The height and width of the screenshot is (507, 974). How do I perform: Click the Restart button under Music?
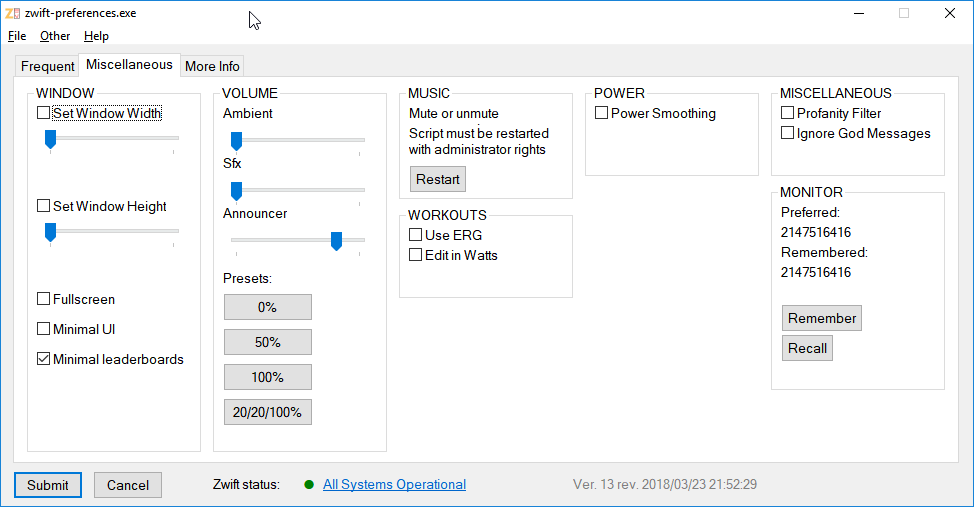[x=437, y=180]
